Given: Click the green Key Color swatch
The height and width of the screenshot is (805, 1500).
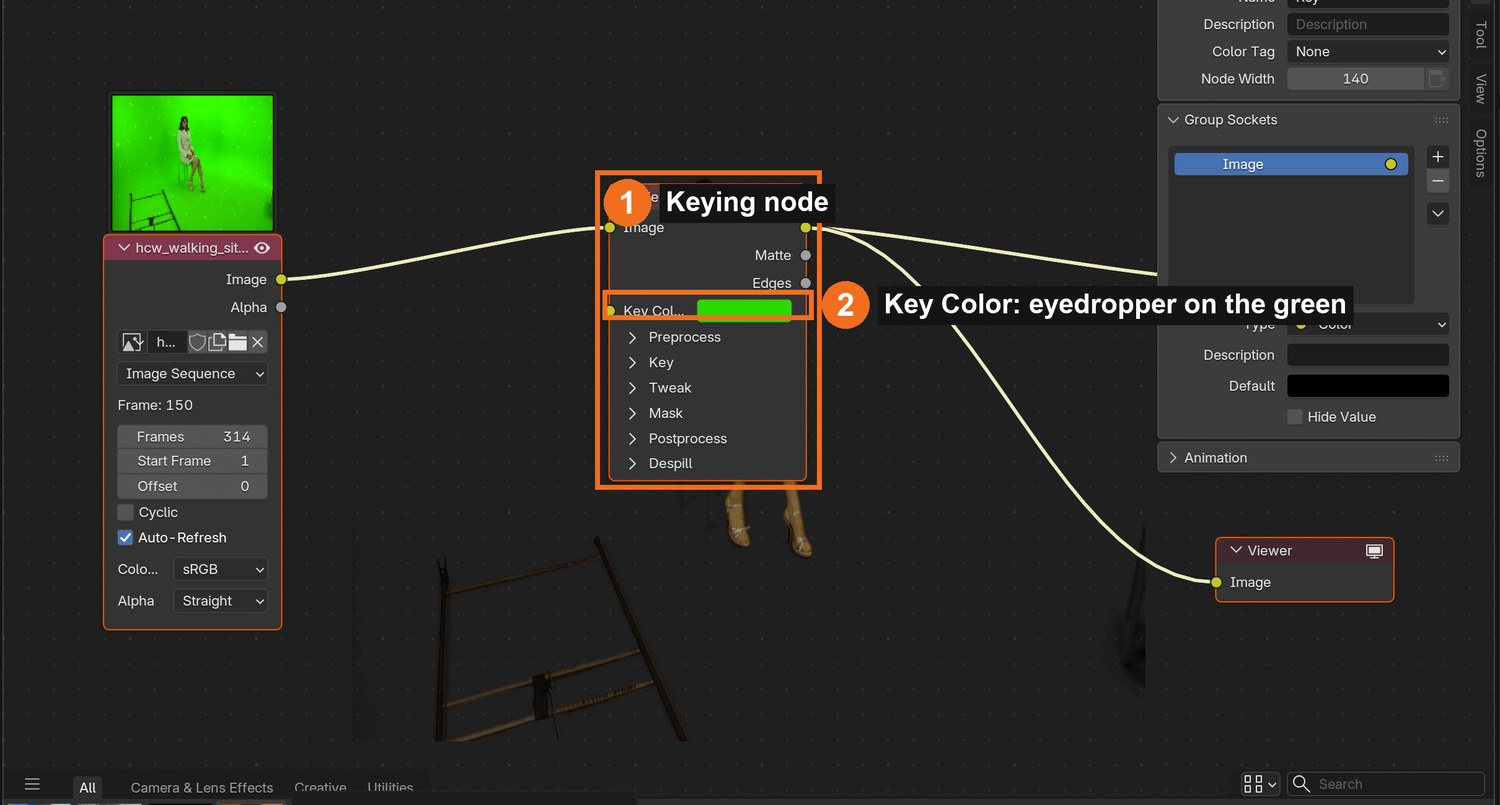Looking at the screenshot, I should pos(744,310).
